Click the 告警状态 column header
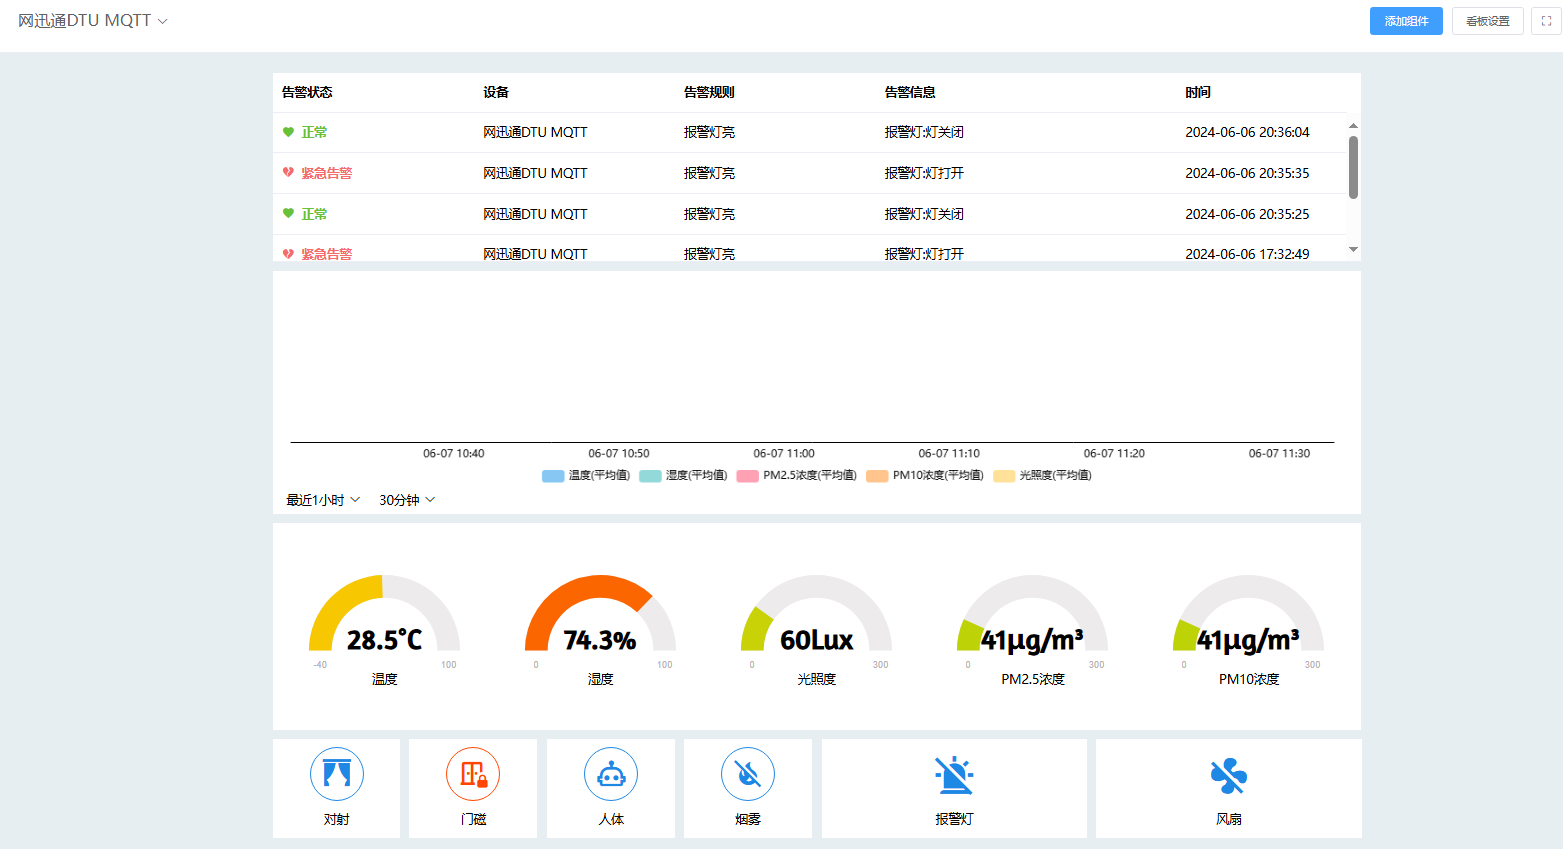This screenshot has width=1563, height=849. click(307, 92)
